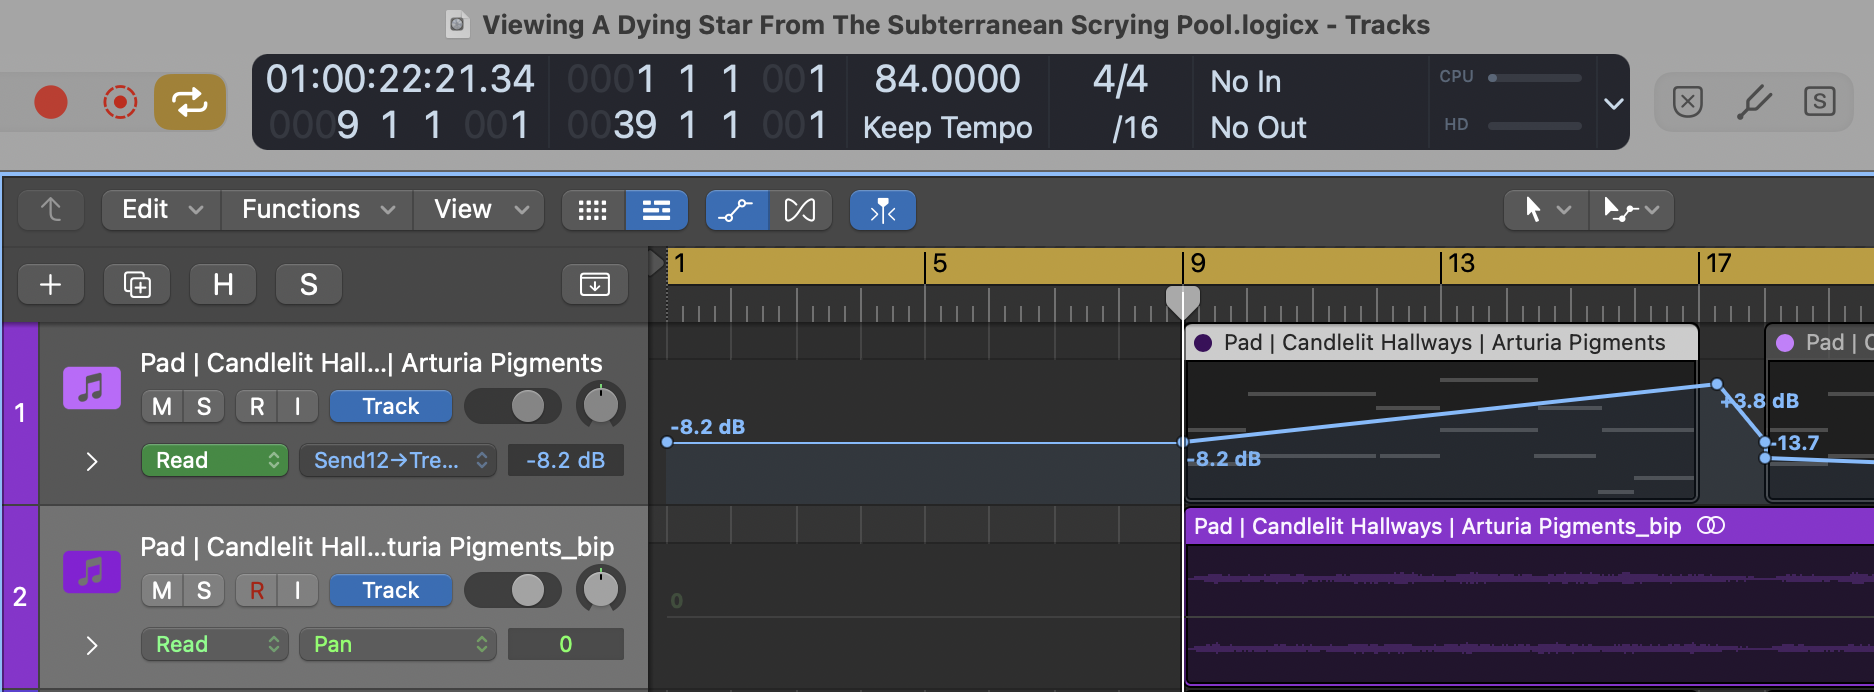
Task: Open the Pan automation parameter menu
Action: [398, 644]
